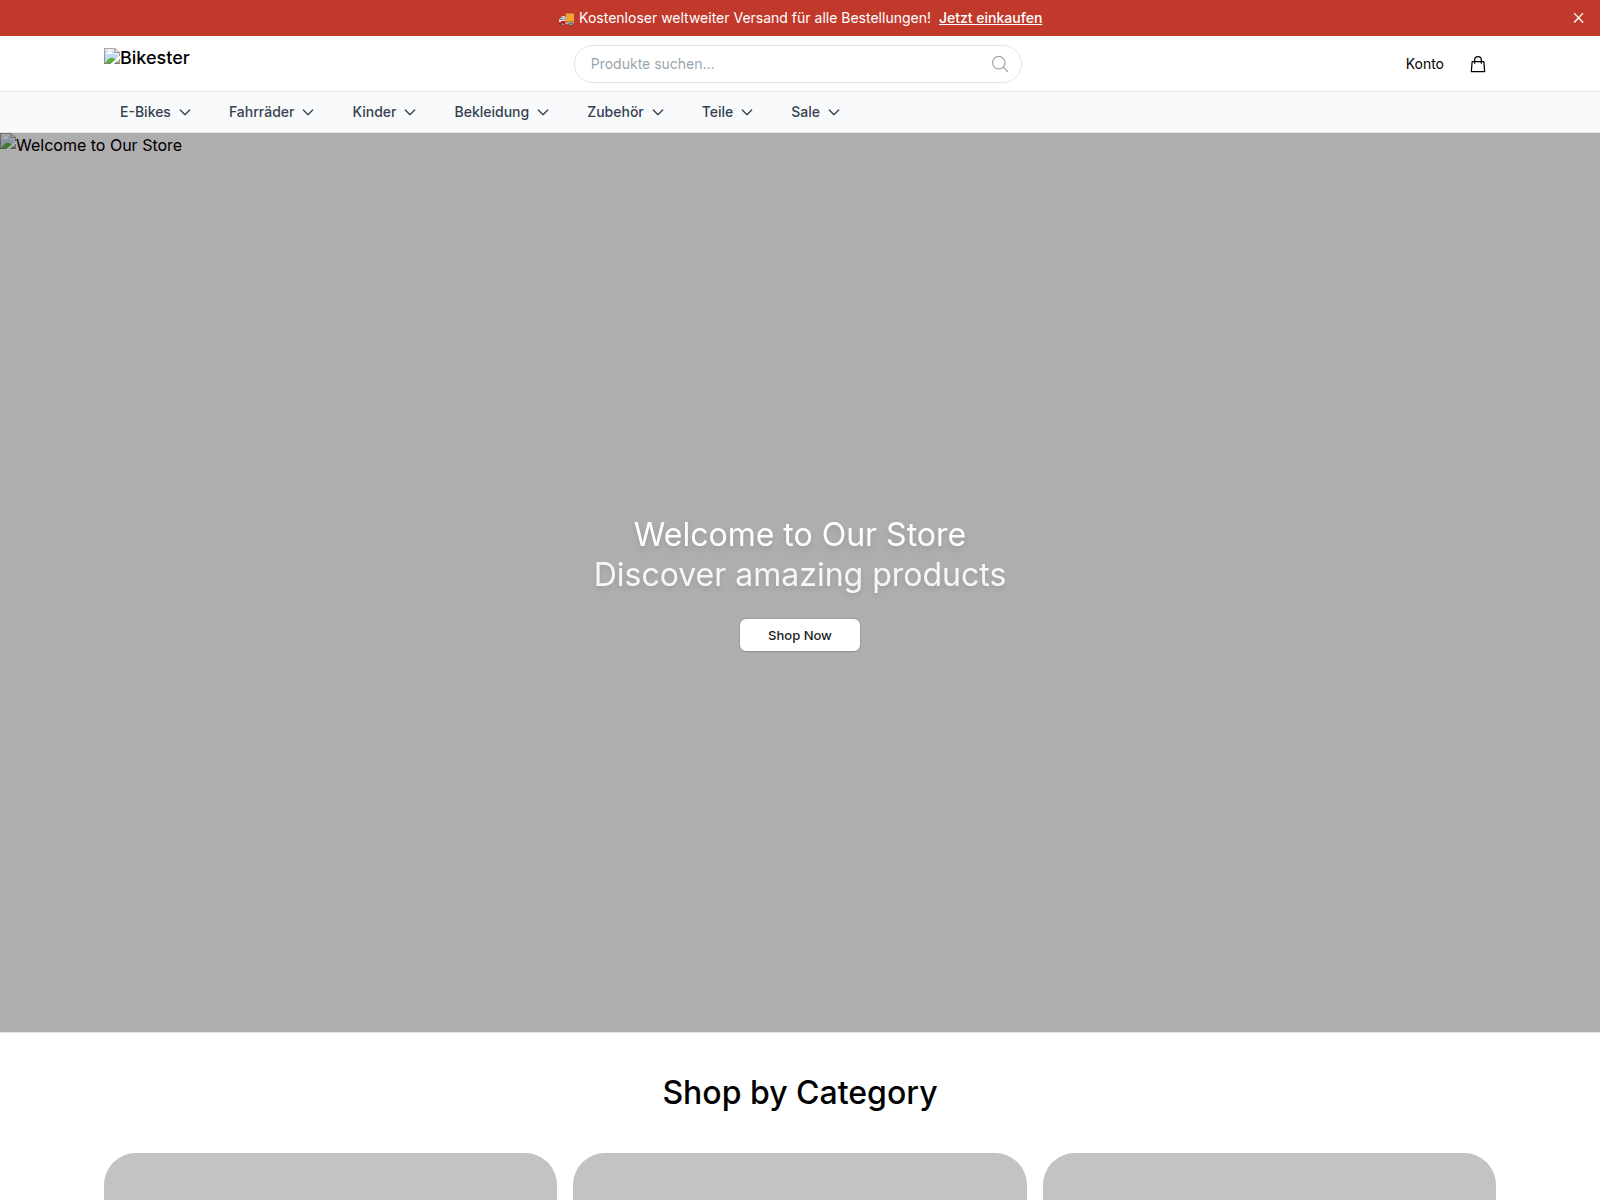Expand the E-Bikes menu
The image size is (1600, 1200).
pyautogui.click(x=155, y=112)
